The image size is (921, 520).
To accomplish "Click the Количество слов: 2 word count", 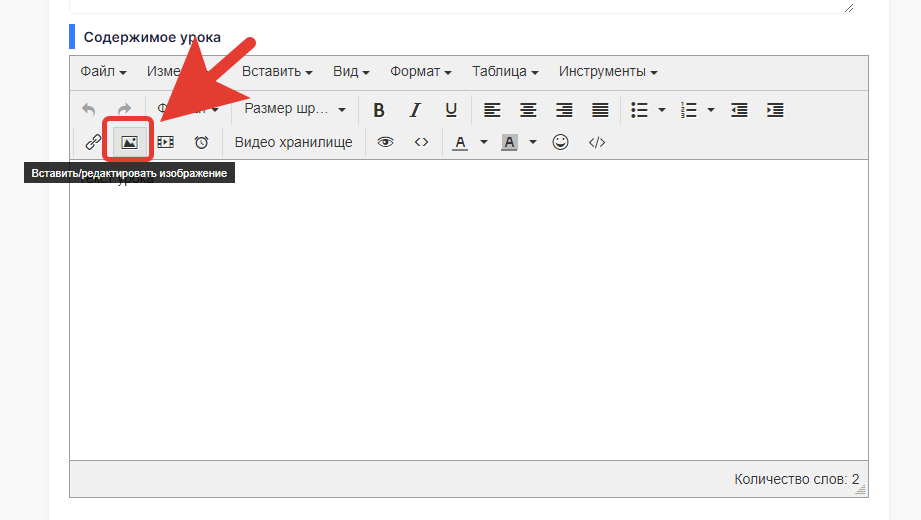I will (796, 479).
